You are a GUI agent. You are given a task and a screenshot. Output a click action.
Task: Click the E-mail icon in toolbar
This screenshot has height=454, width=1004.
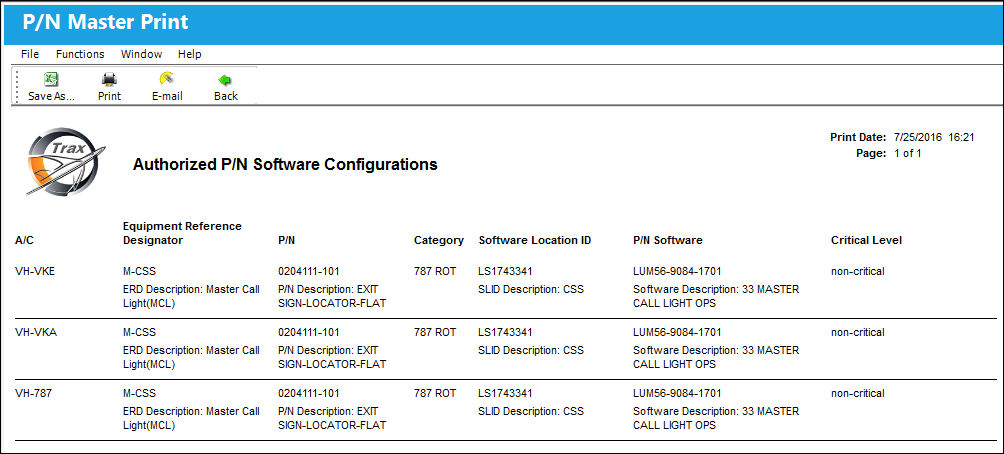pos(167,79)
